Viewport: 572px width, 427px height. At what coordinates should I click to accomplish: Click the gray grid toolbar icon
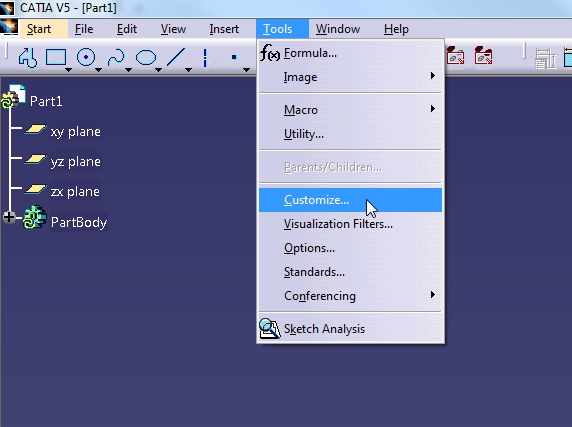tap(545, 58)
